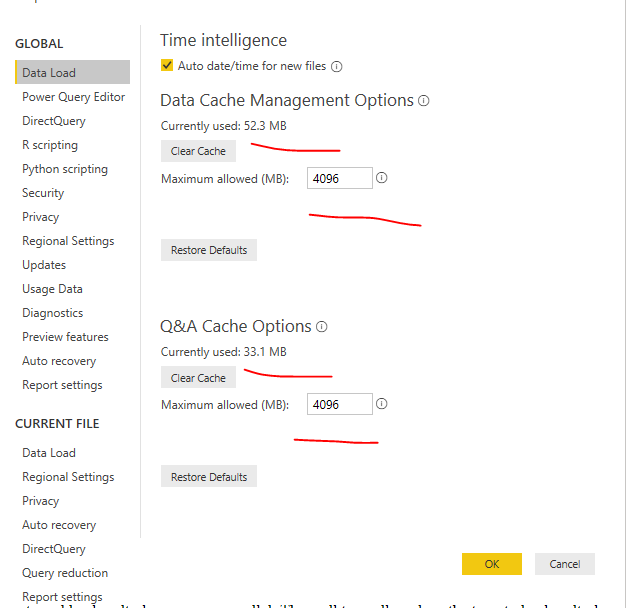Go to Global DirectQuery options
Image resolution: width=626 pixels, height=608 pixels.
(x=54, y=121)
